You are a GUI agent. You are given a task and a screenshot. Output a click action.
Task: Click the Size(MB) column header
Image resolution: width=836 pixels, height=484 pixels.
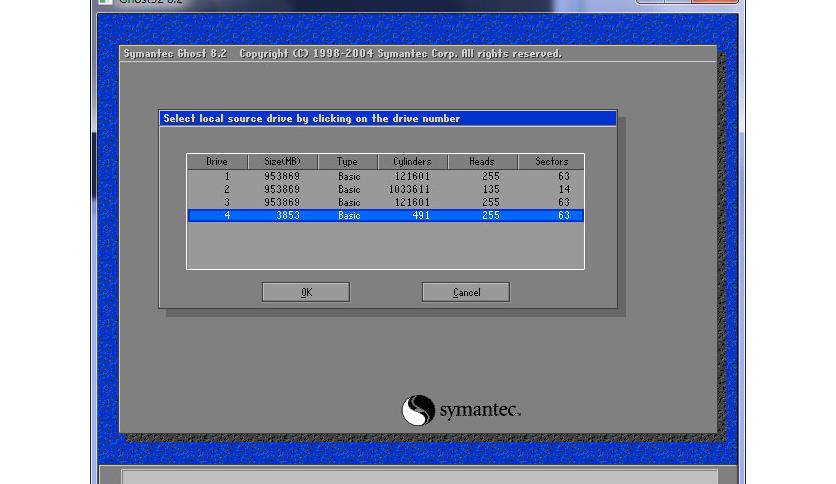coord(283,162)
